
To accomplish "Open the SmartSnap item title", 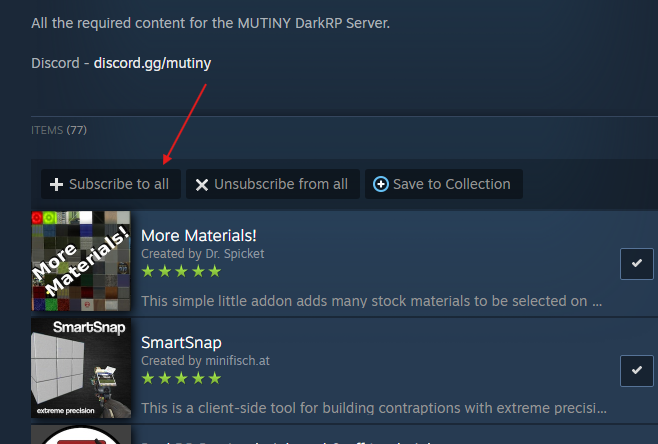I will (x=181, y=343).
